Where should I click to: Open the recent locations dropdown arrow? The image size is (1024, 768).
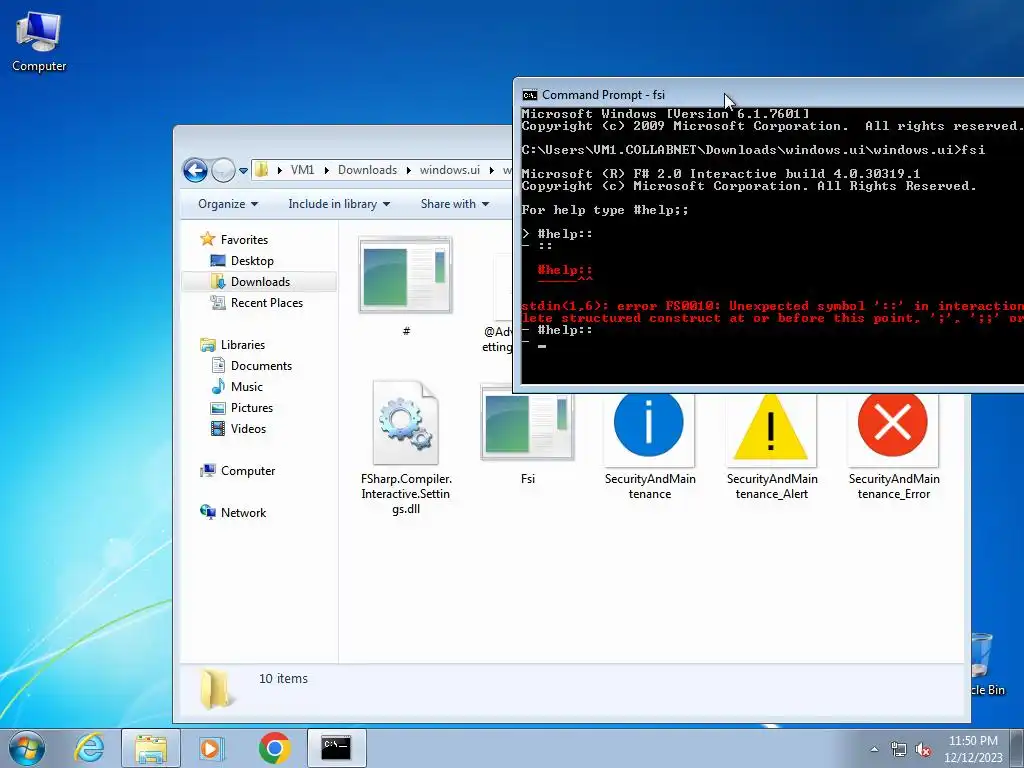click(x=244, y=170)
